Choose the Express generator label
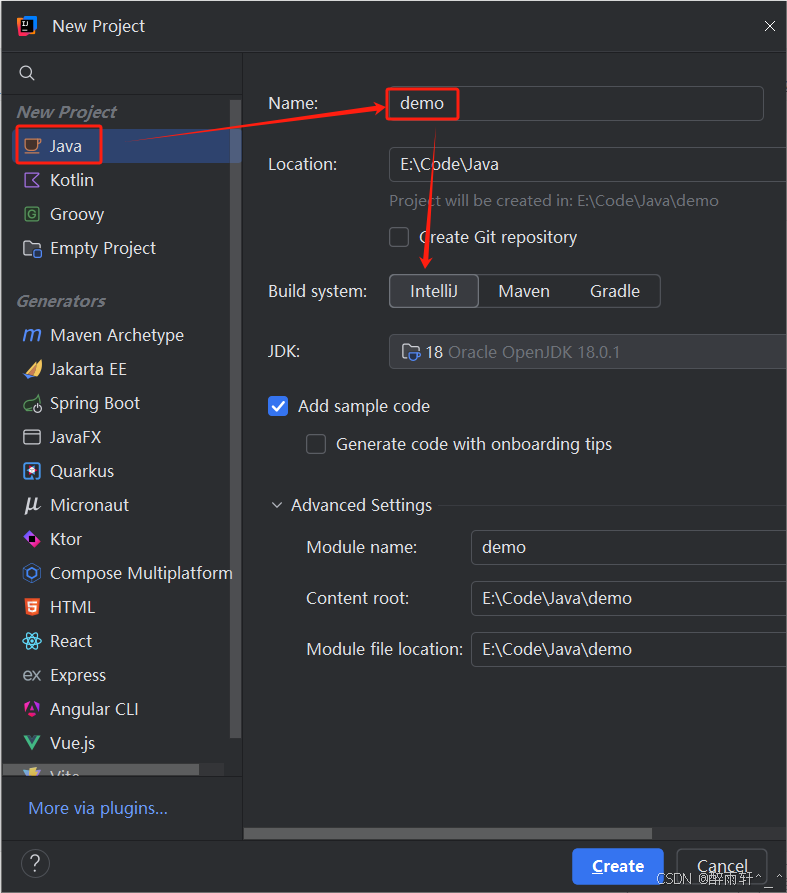787x893 pixels. (78, 675)
